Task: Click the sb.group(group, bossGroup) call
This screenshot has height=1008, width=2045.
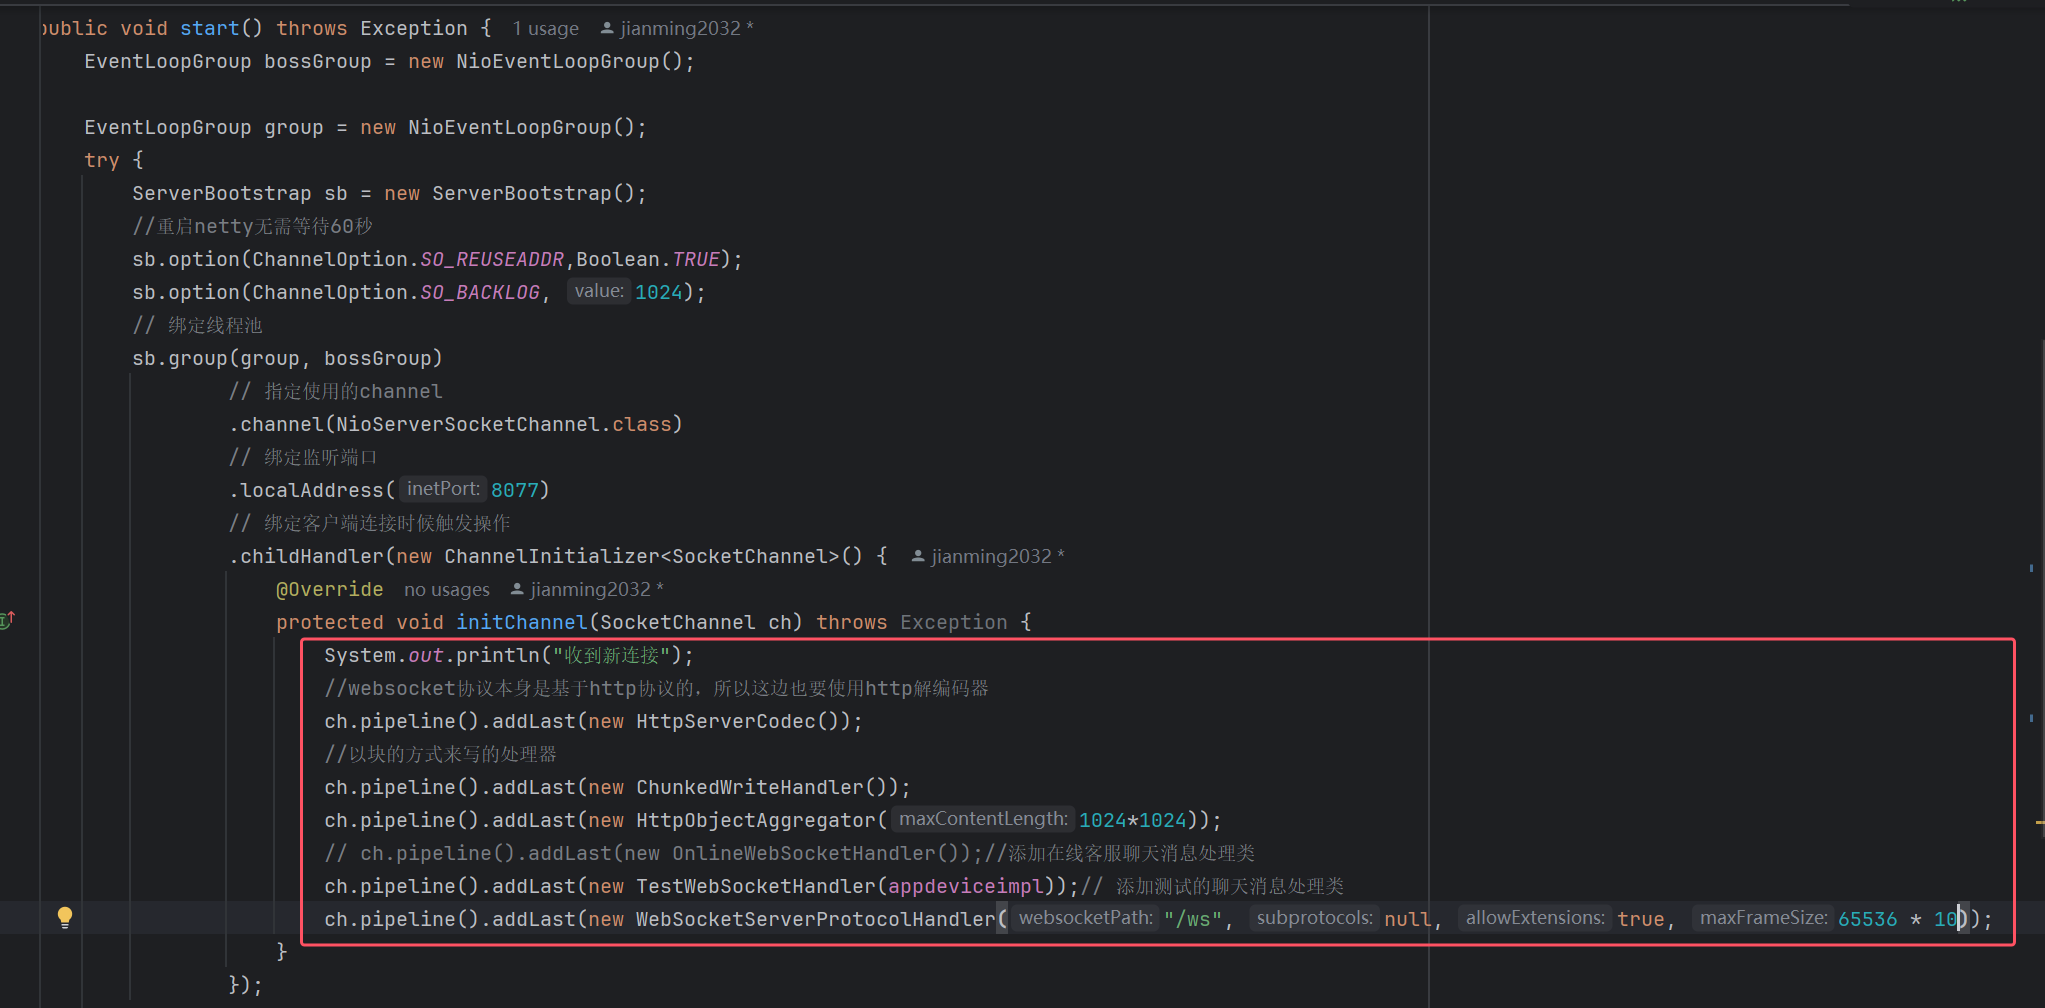Action: point(287,359)
